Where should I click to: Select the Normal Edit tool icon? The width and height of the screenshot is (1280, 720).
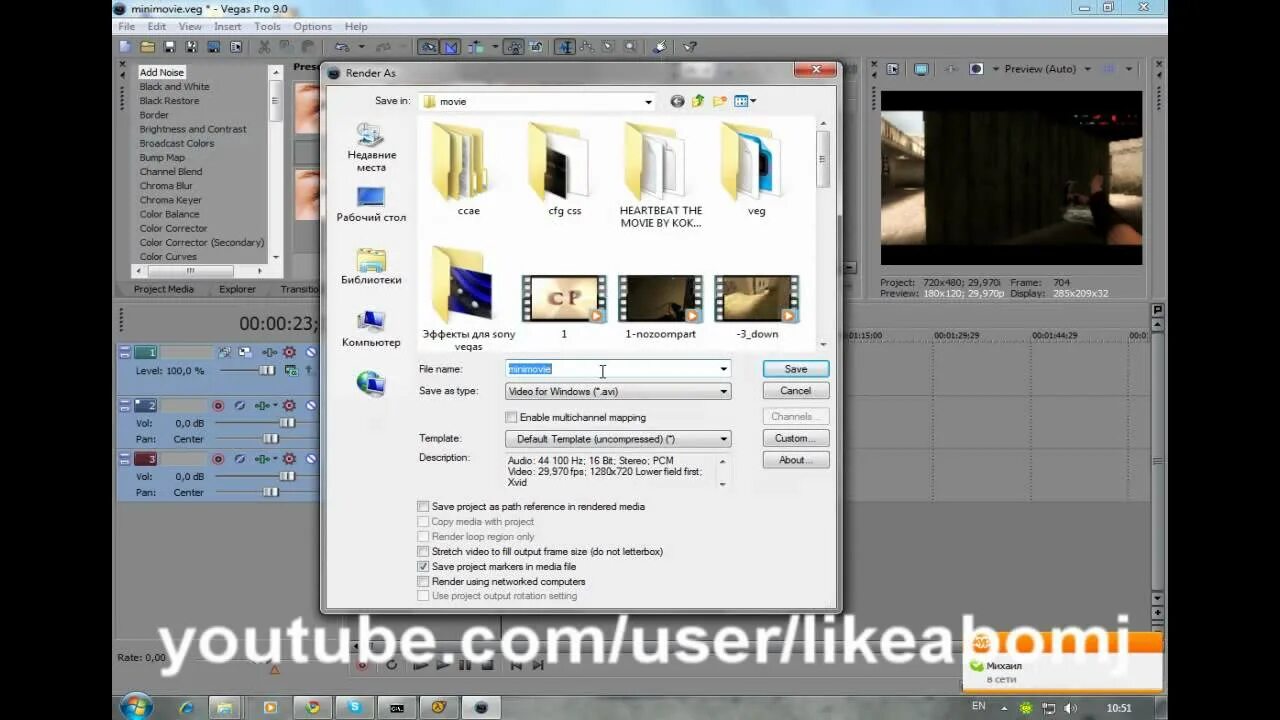tap(564, 46)
